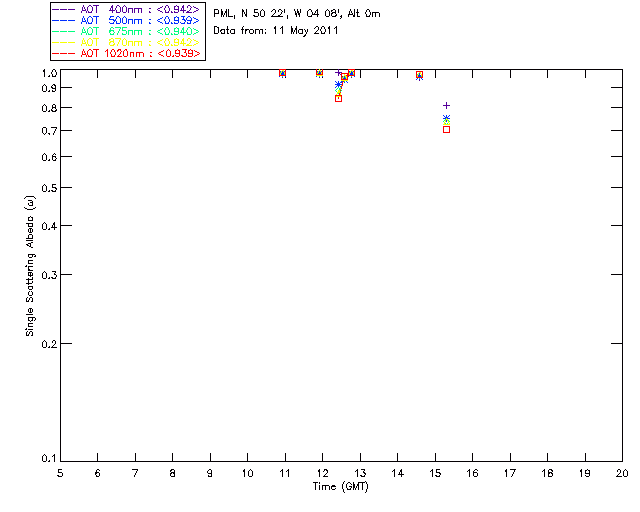Screen dimensions: 640x512
Task: Click y-axis tick label 0.9
Action: pos(49,88)
